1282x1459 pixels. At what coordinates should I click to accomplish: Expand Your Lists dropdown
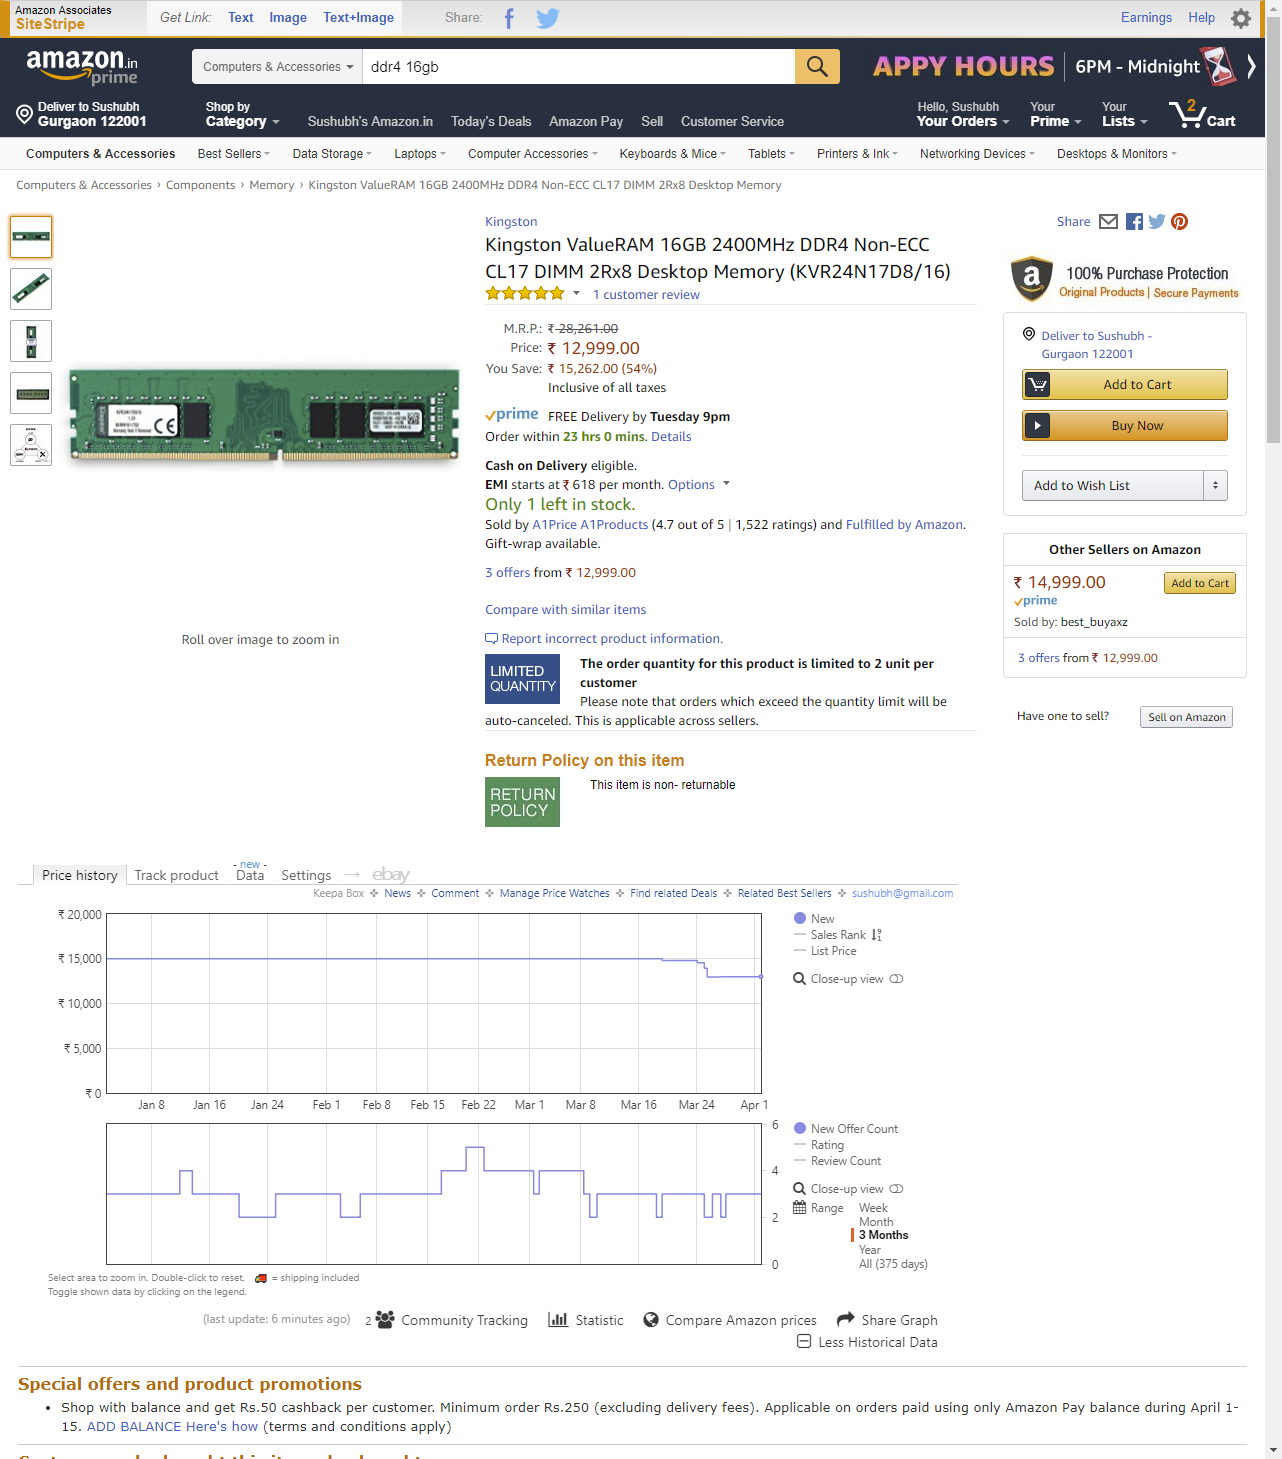click(x=1124, y=114)
